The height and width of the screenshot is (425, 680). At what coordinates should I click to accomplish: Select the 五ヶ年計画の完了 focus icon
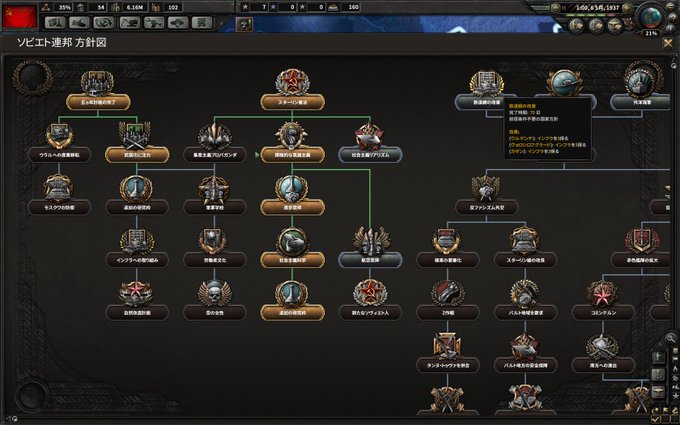click(x=98, y=83)
